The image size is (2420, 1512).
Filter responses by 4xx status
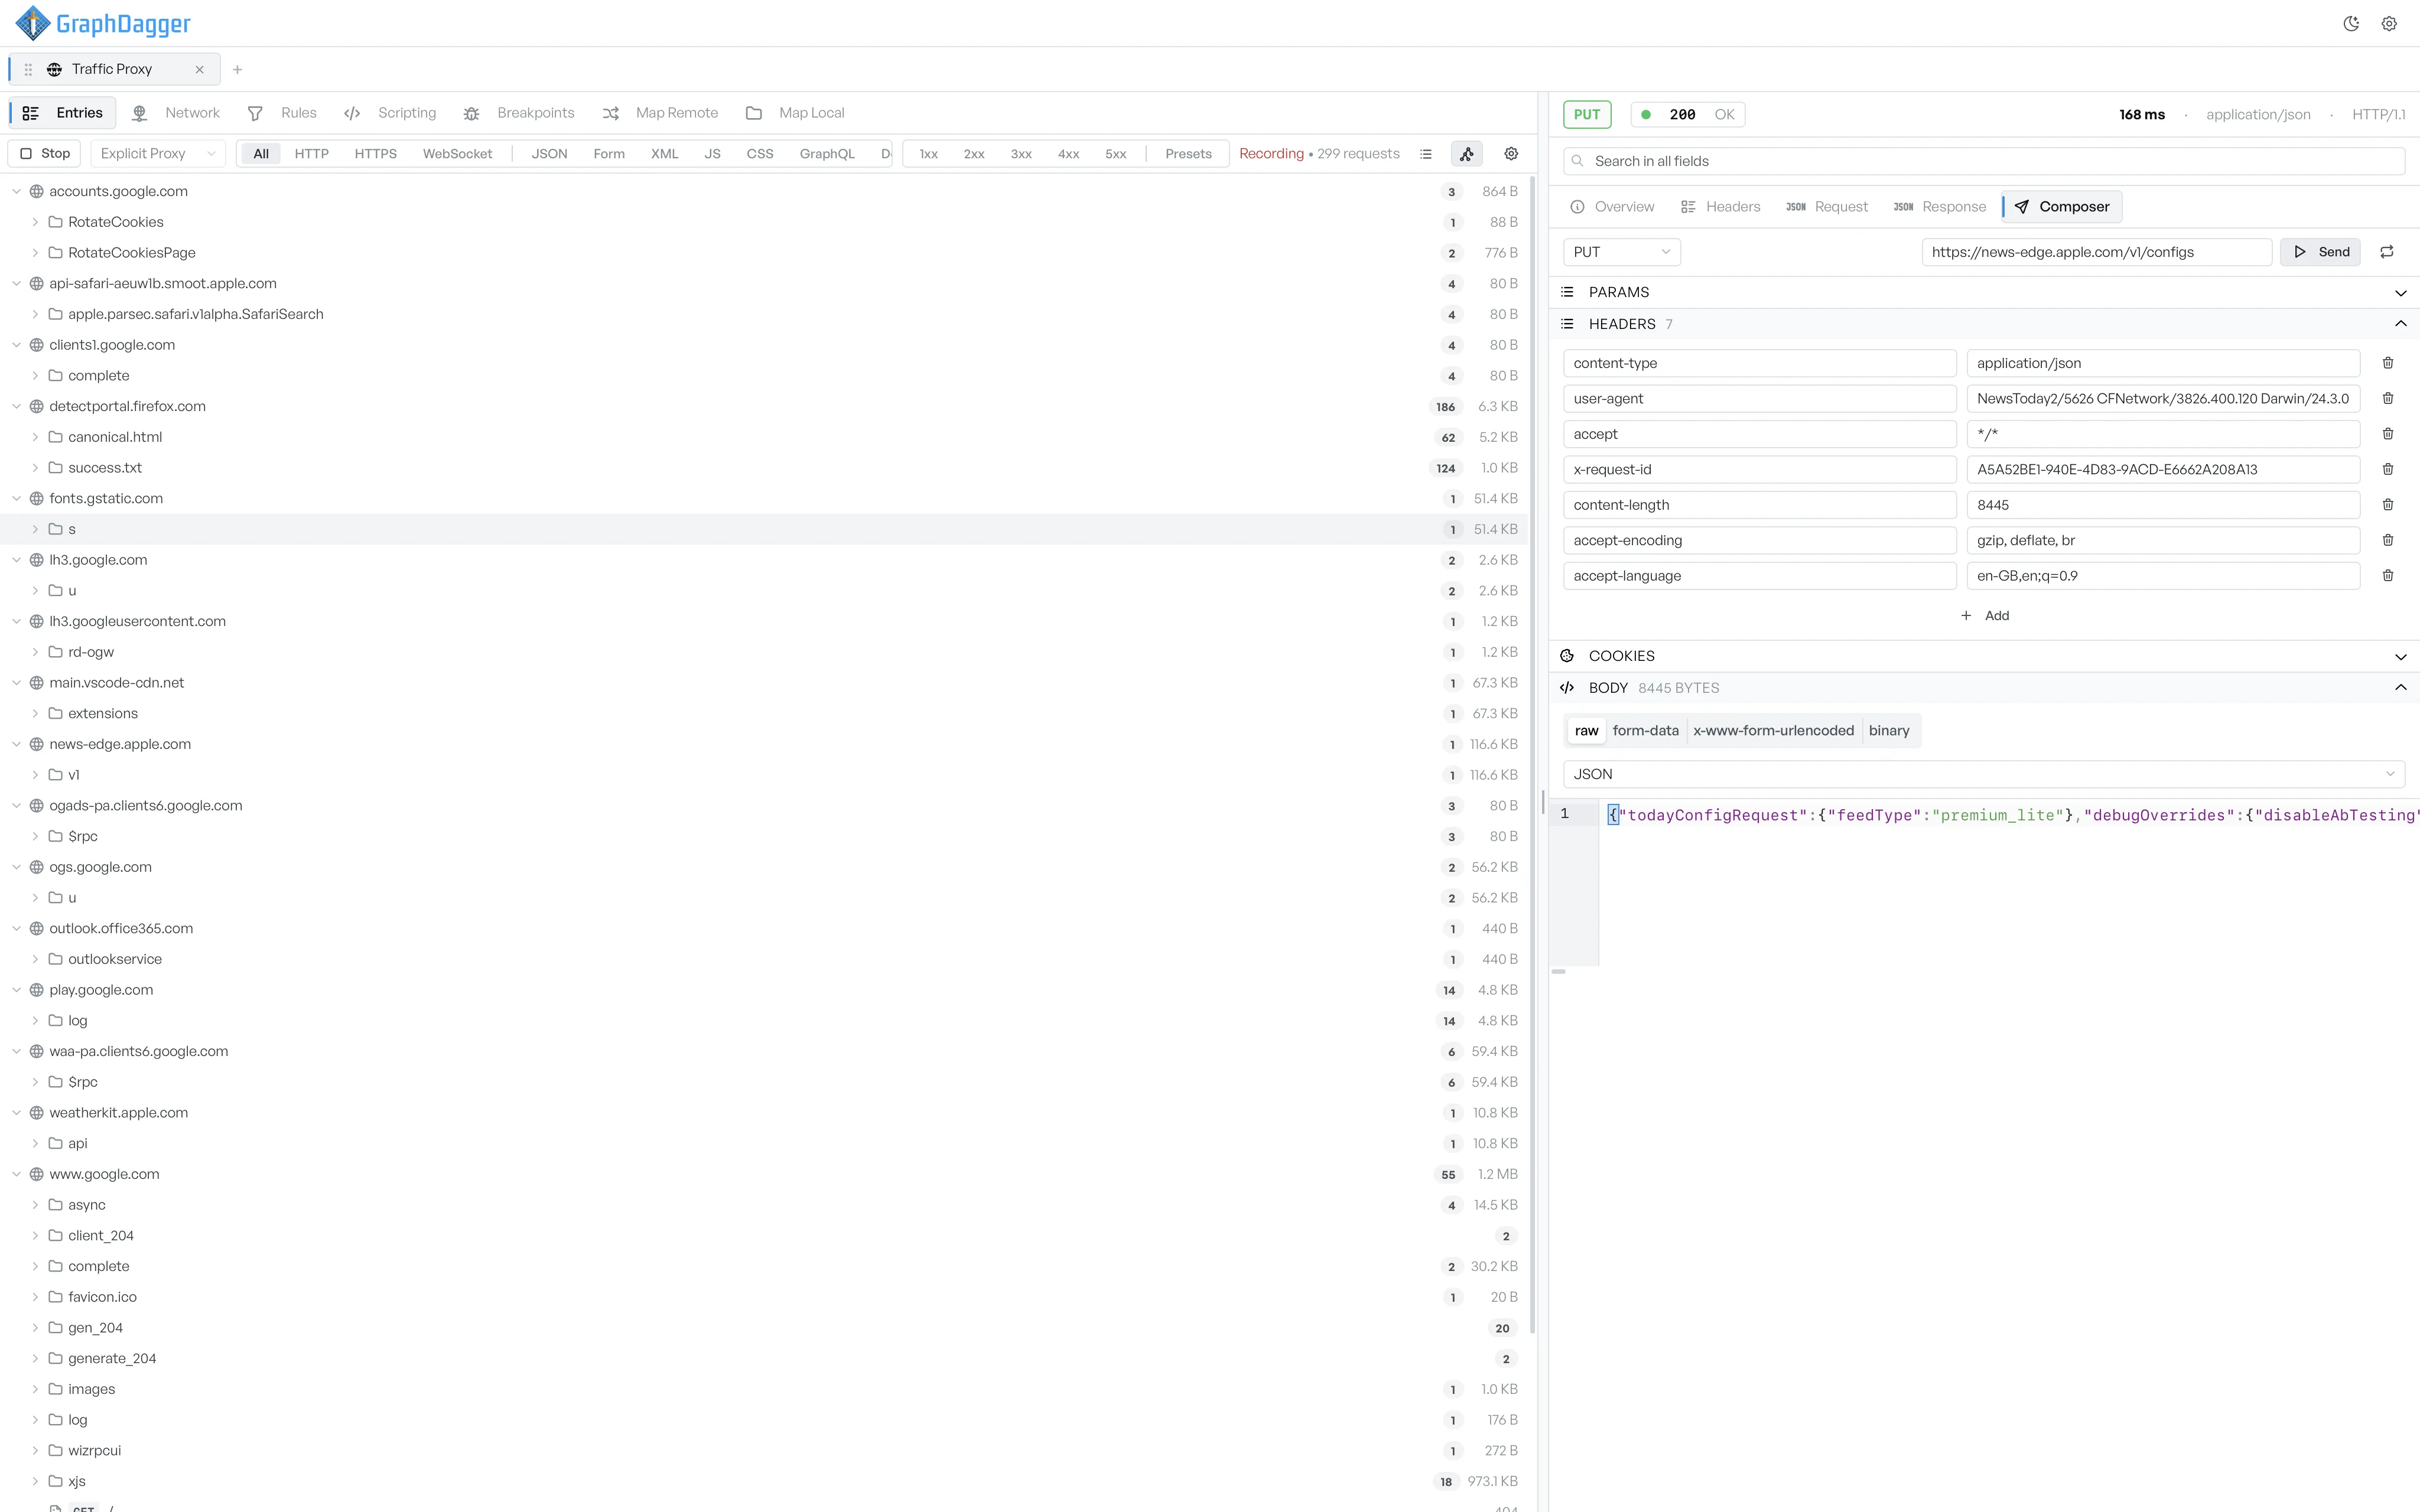[1068, 154]
